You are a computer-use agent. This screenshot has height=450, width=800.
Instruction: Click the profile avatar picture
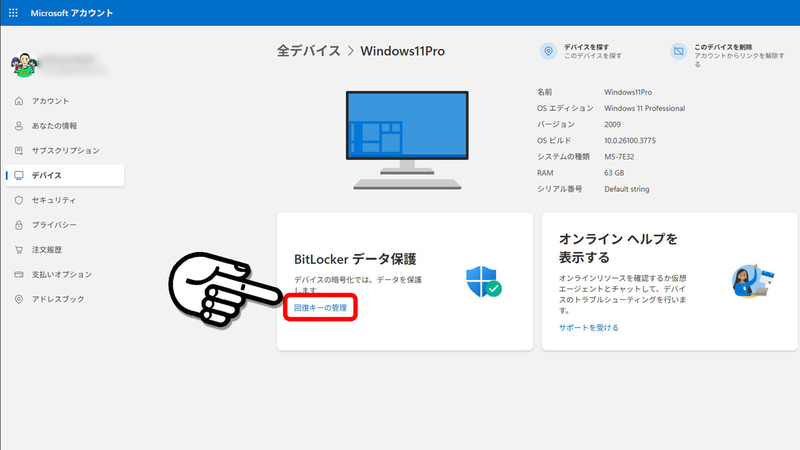(x=24, y=65)
